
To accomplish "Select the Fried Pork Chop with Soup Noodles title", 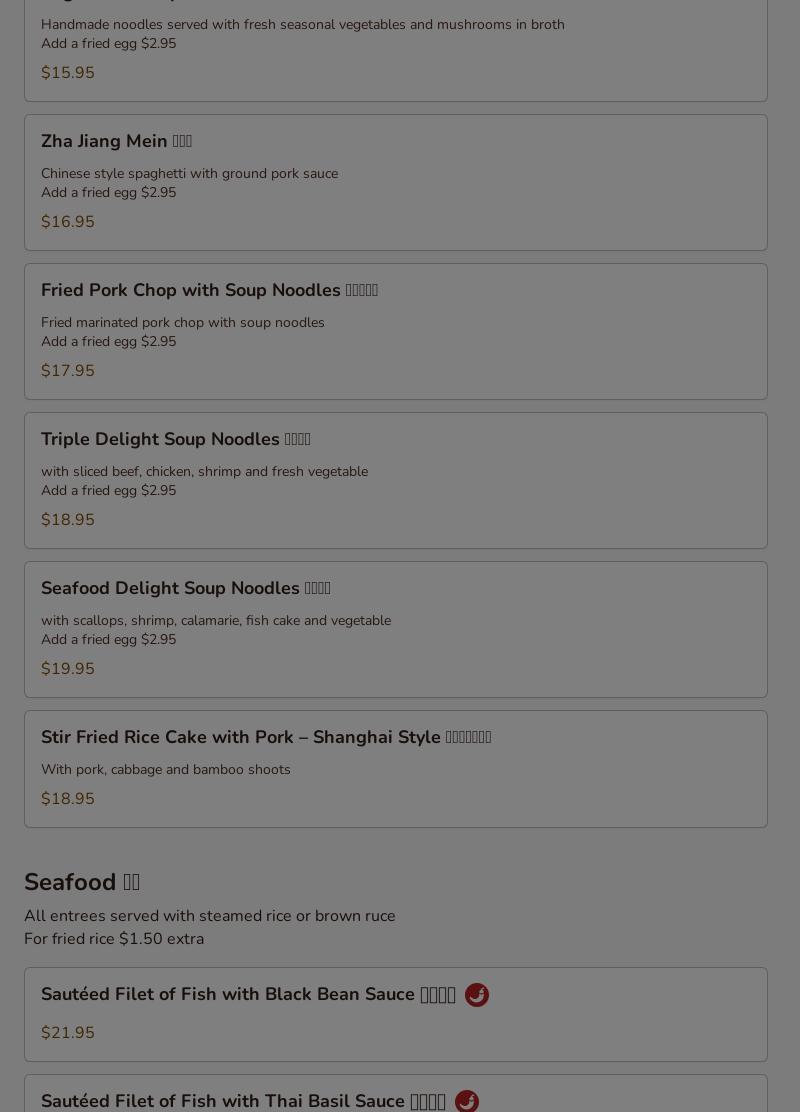I will 209,290.
